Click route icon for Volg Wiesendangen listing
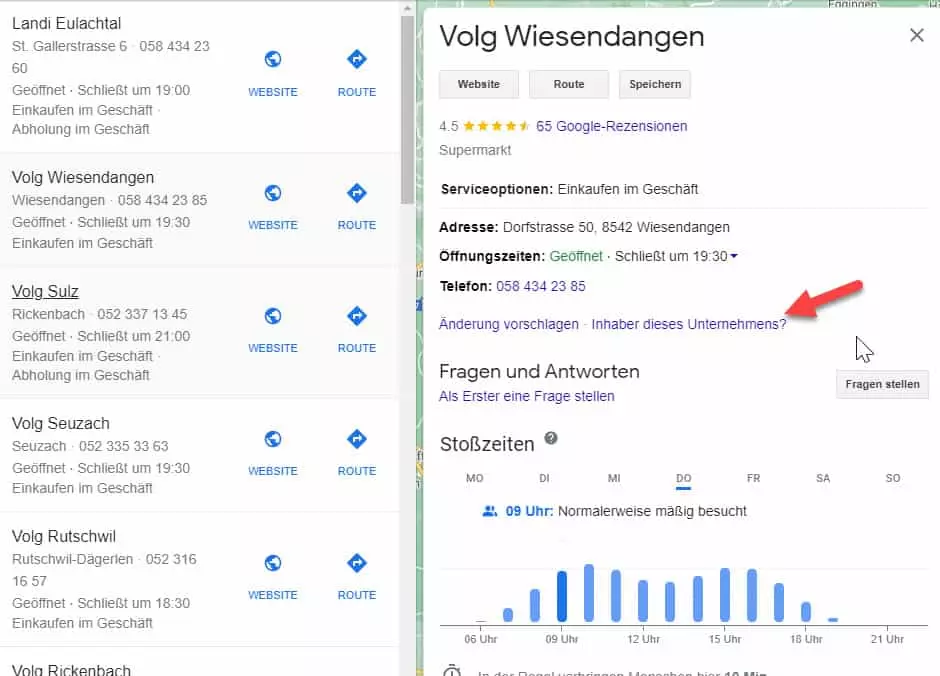Screen dimensions: 940x676 point(357,193)
